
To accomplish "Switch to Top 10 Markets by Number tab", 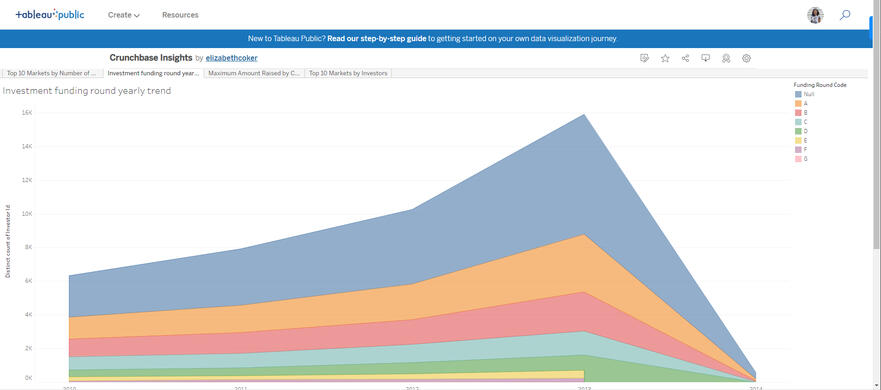I will pyautogui.click(x=52, y=73).
